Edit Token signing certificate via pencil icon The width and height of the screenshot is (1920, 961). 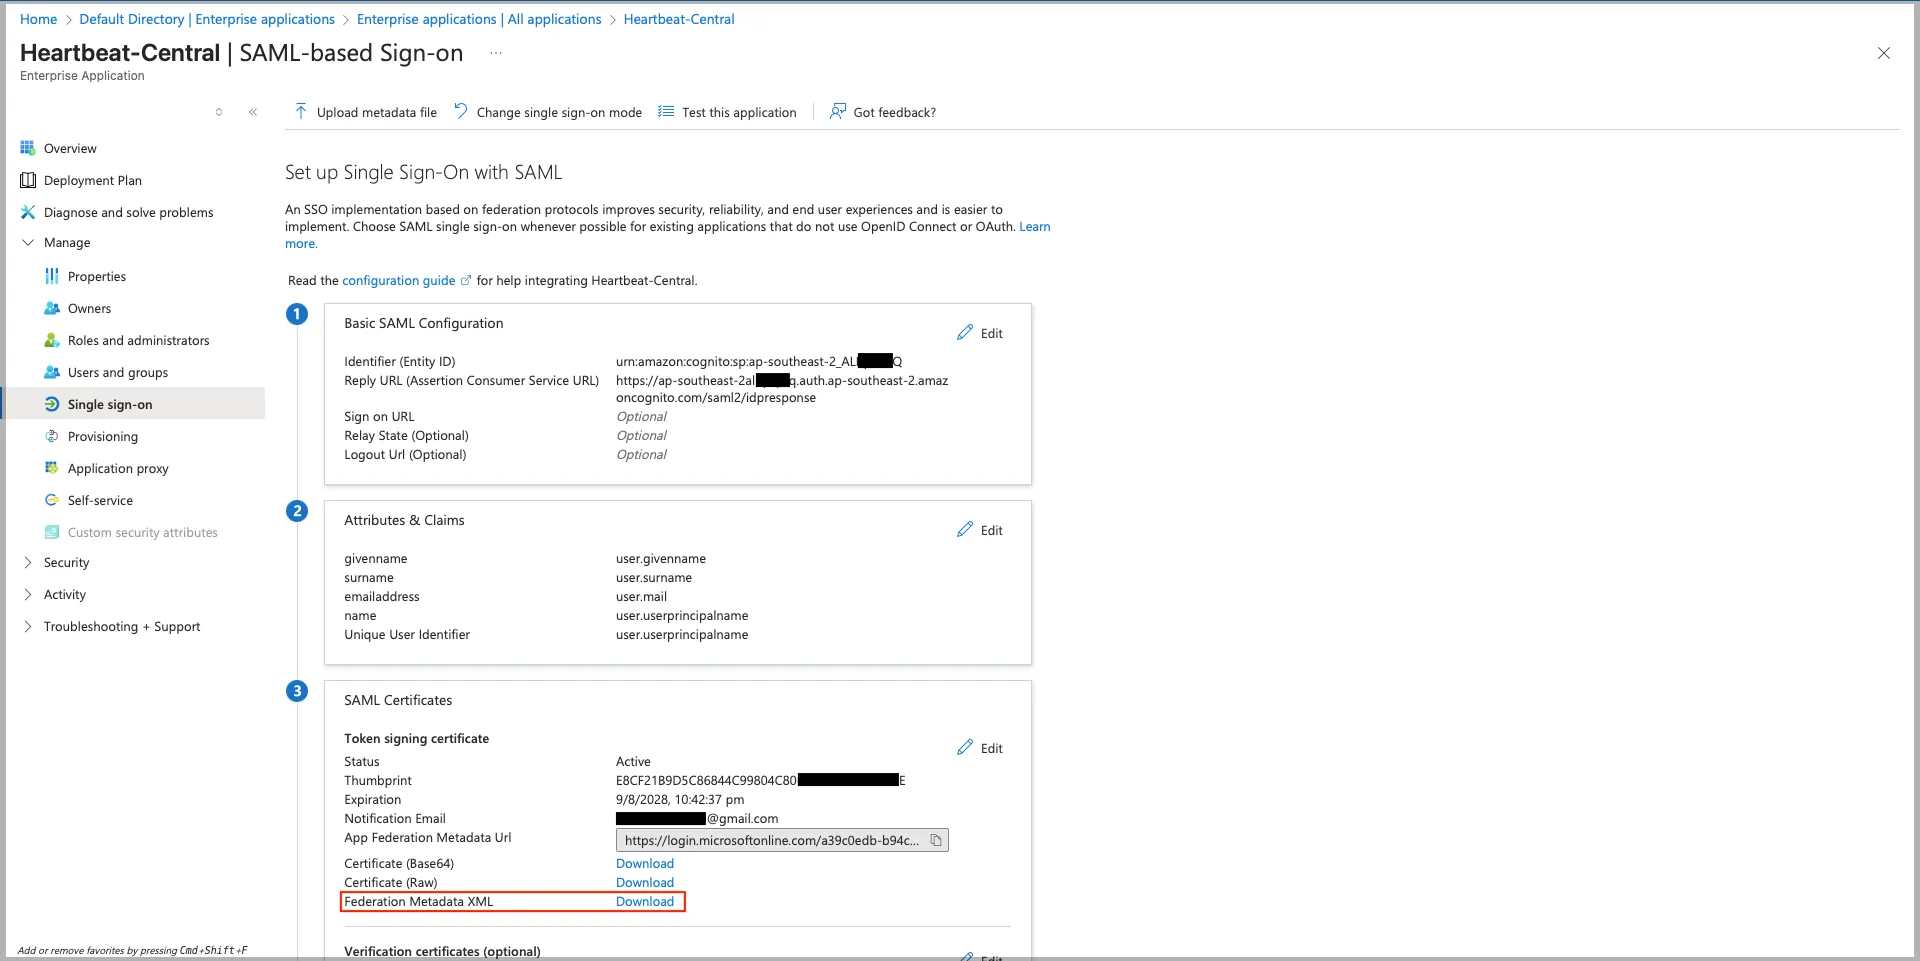coord(965,748)
